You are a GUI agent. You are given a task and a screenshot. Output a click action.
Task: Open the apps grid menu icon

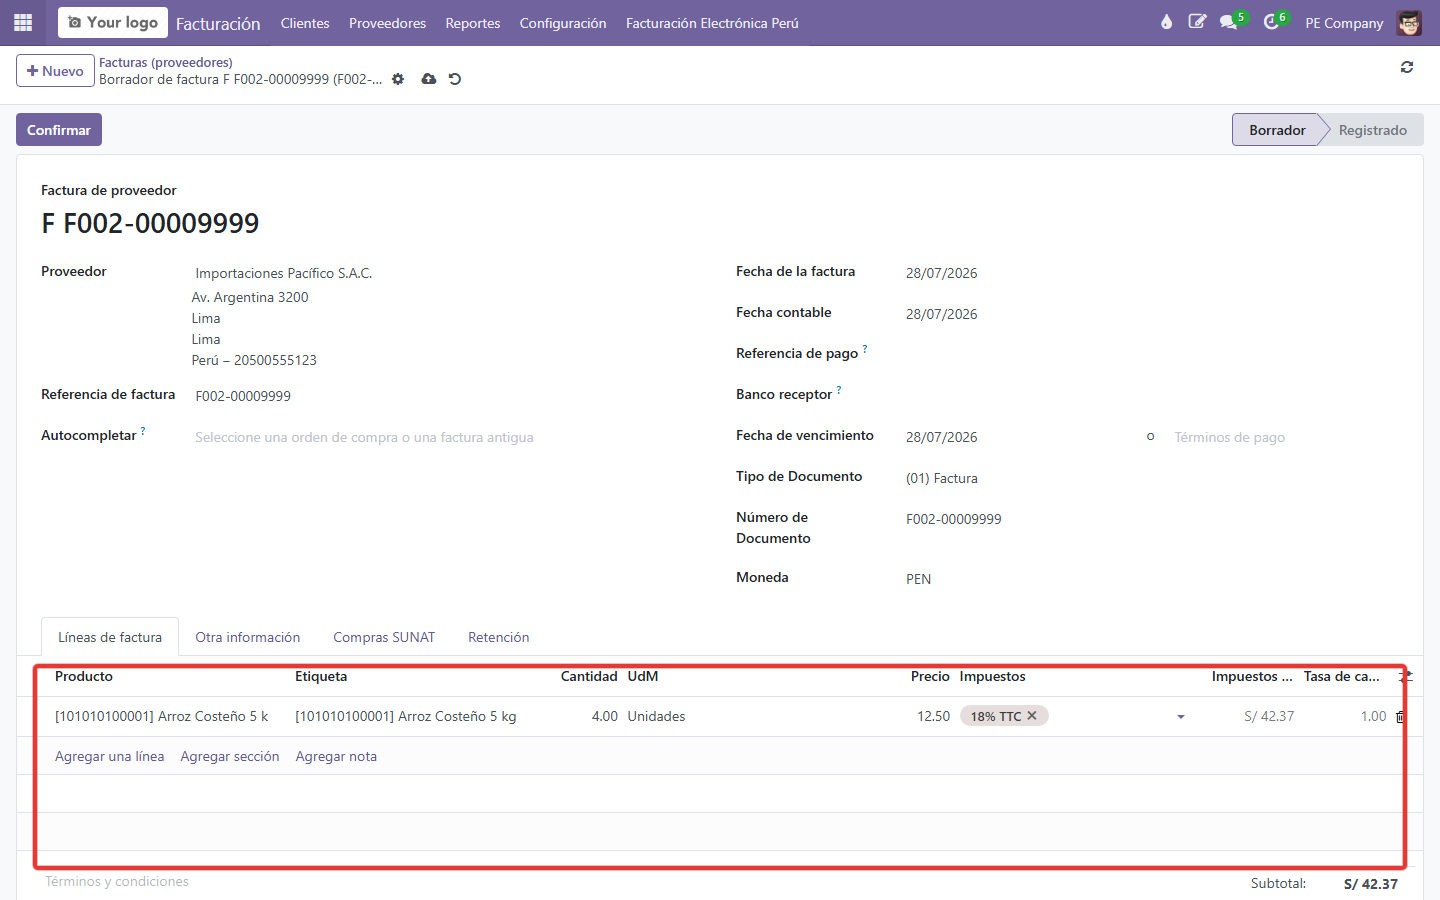click(x=23, y=22)
